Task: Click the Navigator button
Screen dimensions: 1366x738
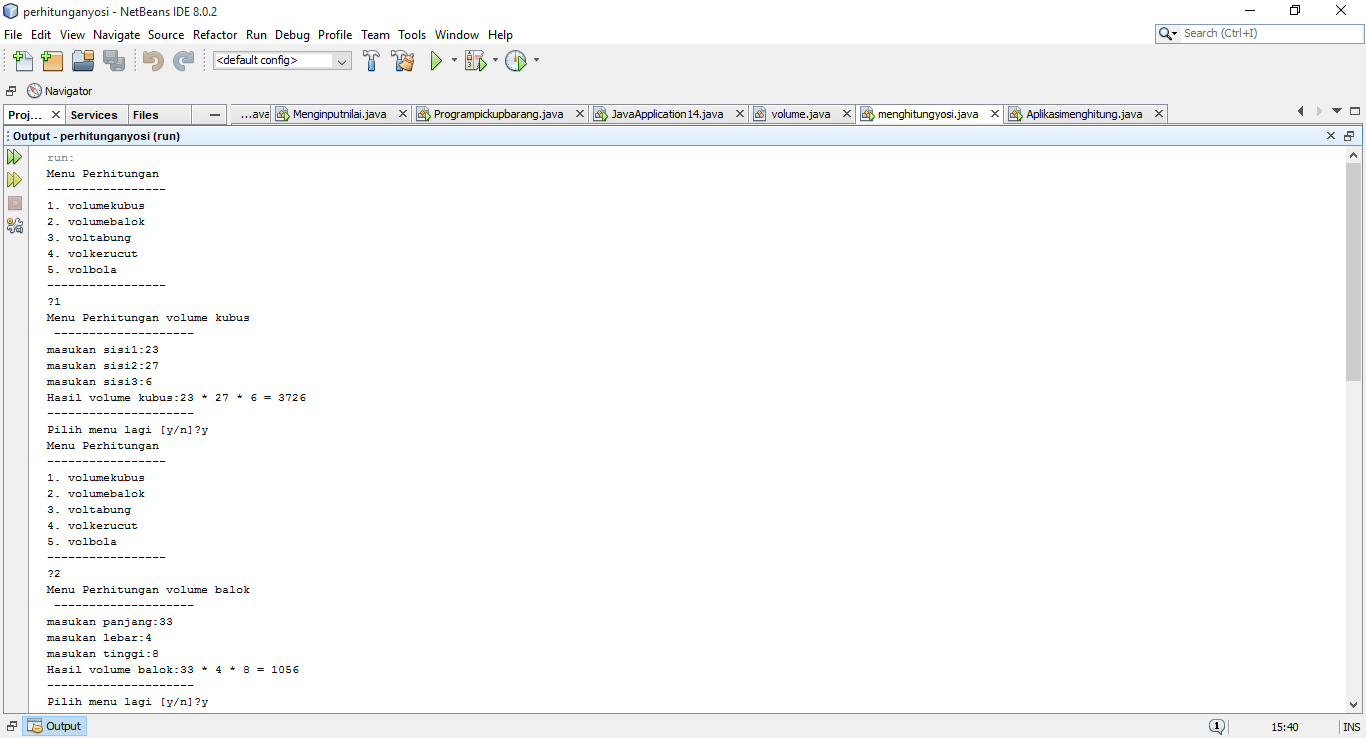Action: click(62, 90)
